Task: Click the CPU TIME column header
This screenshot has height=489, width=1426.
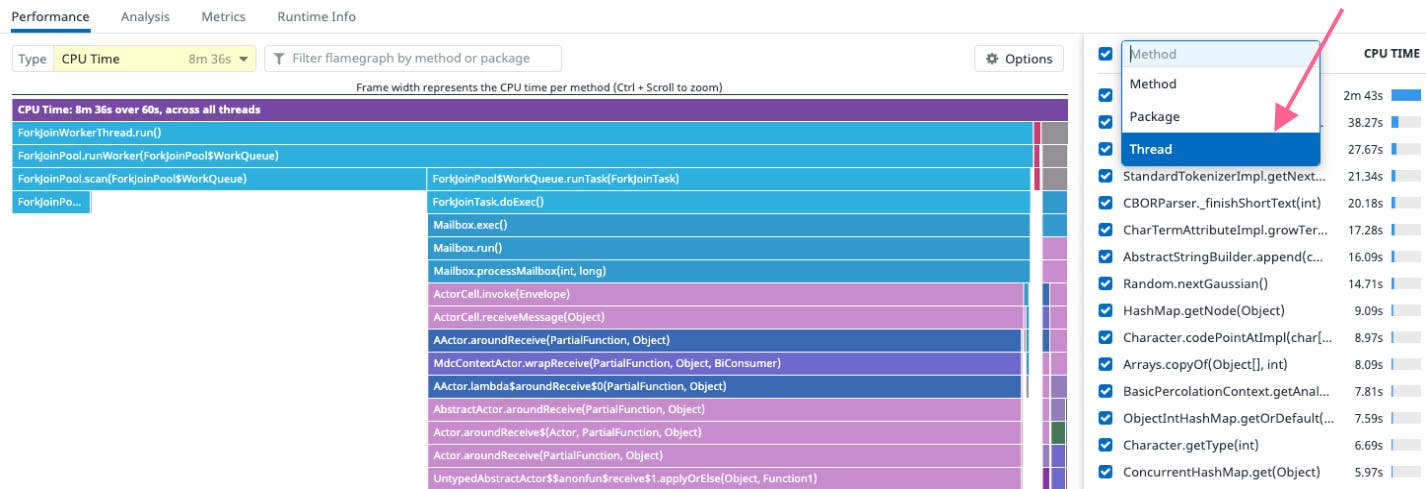Action: [x=1391, y=54]
